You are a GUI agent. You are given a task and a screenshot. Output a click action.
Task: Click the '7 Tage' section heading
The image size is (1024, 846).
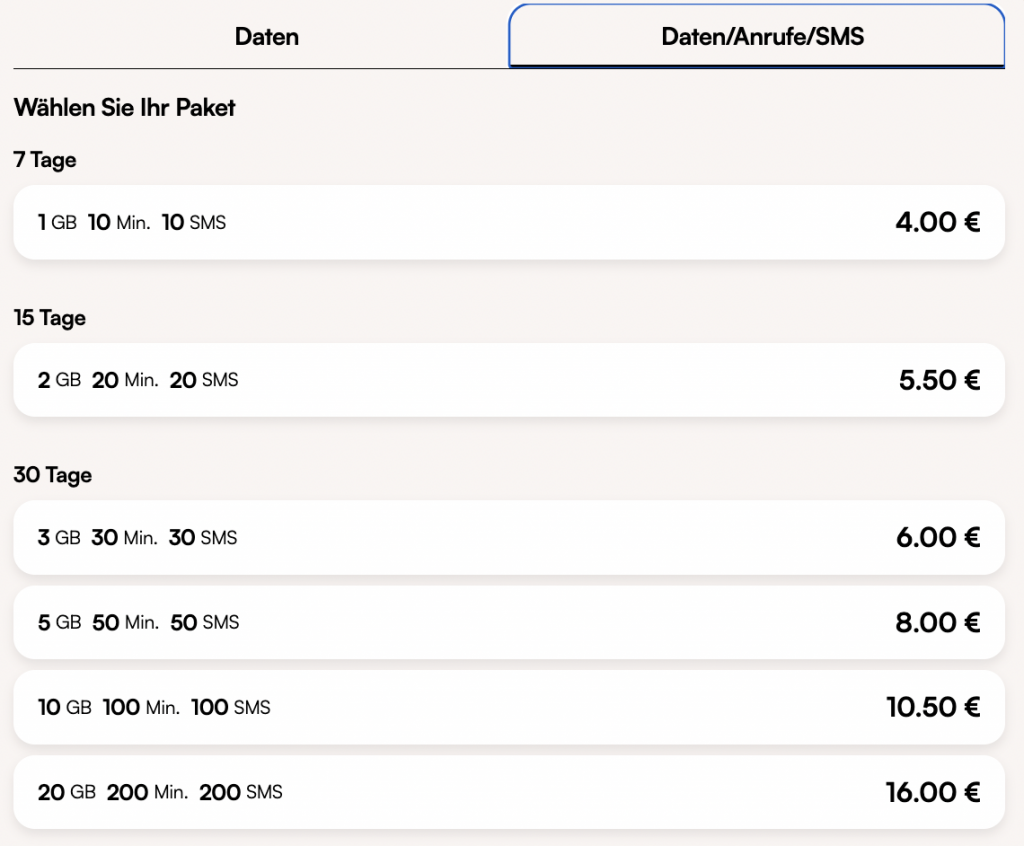[x=45, y=160]
